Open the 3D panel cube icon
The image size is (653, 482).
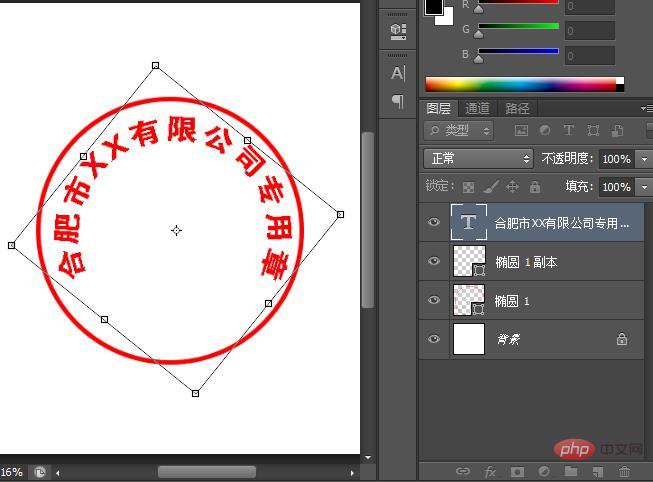[398, 31]
